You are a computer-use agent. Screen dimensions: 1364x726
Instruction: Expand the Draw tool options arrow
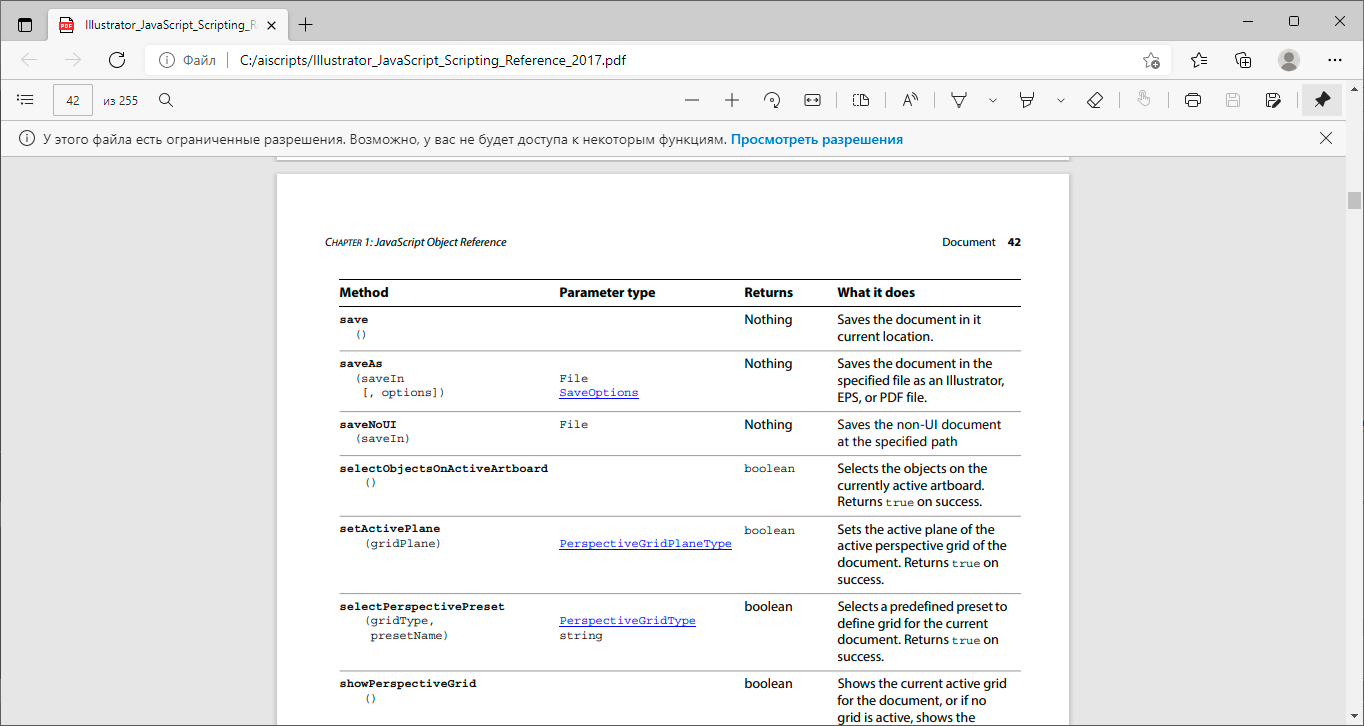pyautogui.click(x=992, y=100)
